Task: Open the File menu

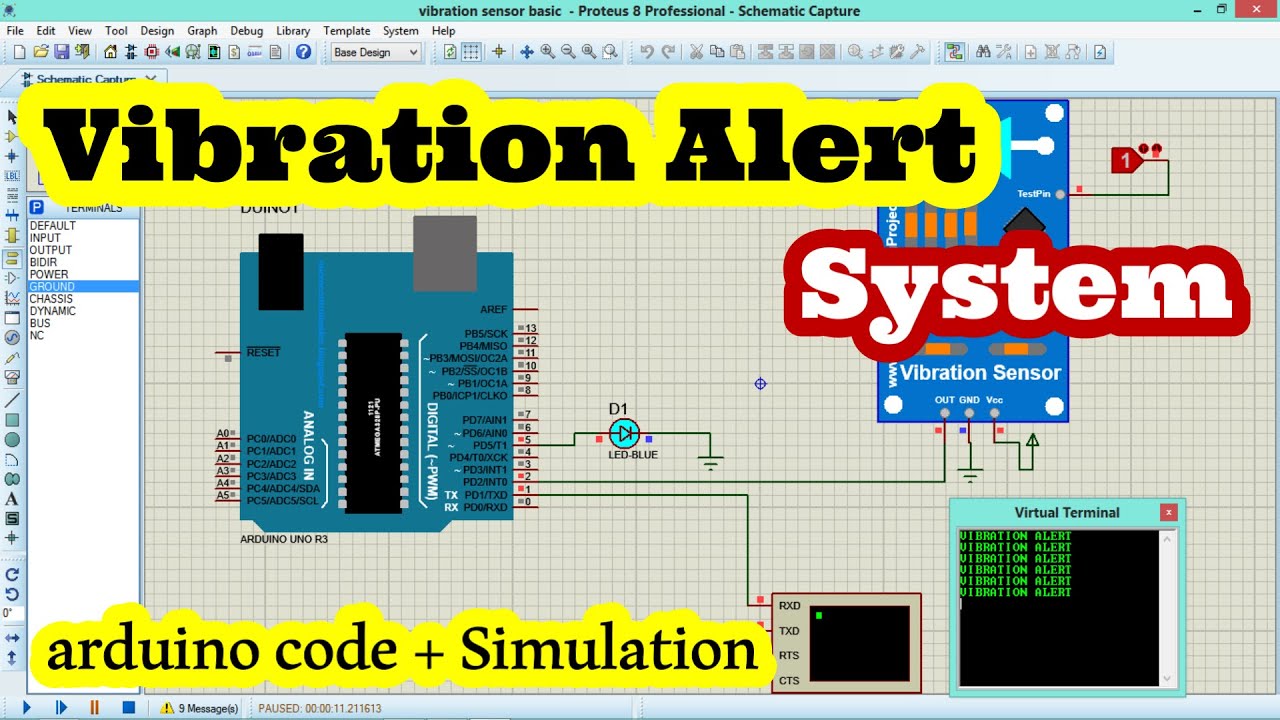Action: click(15, 31)
